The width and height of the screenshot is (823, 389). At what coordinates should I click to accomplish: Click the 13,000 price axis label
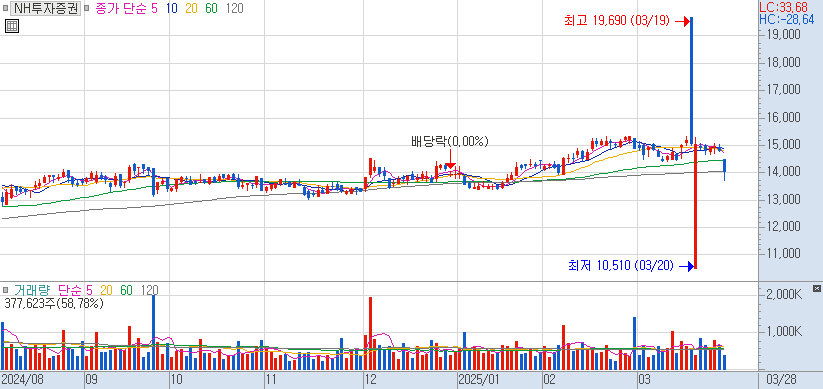pyautogui.click(x=783, y=199)
